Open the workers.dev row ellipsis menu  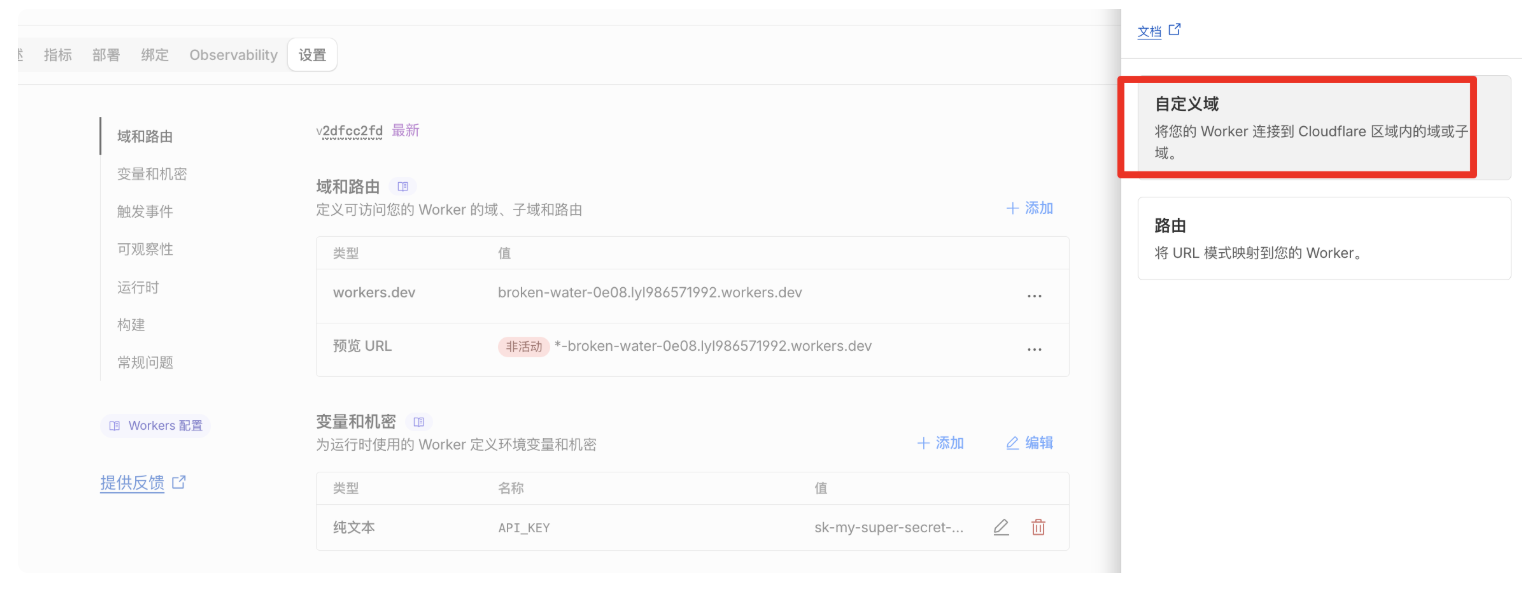pyautogui.click(x=1034, y=296)
